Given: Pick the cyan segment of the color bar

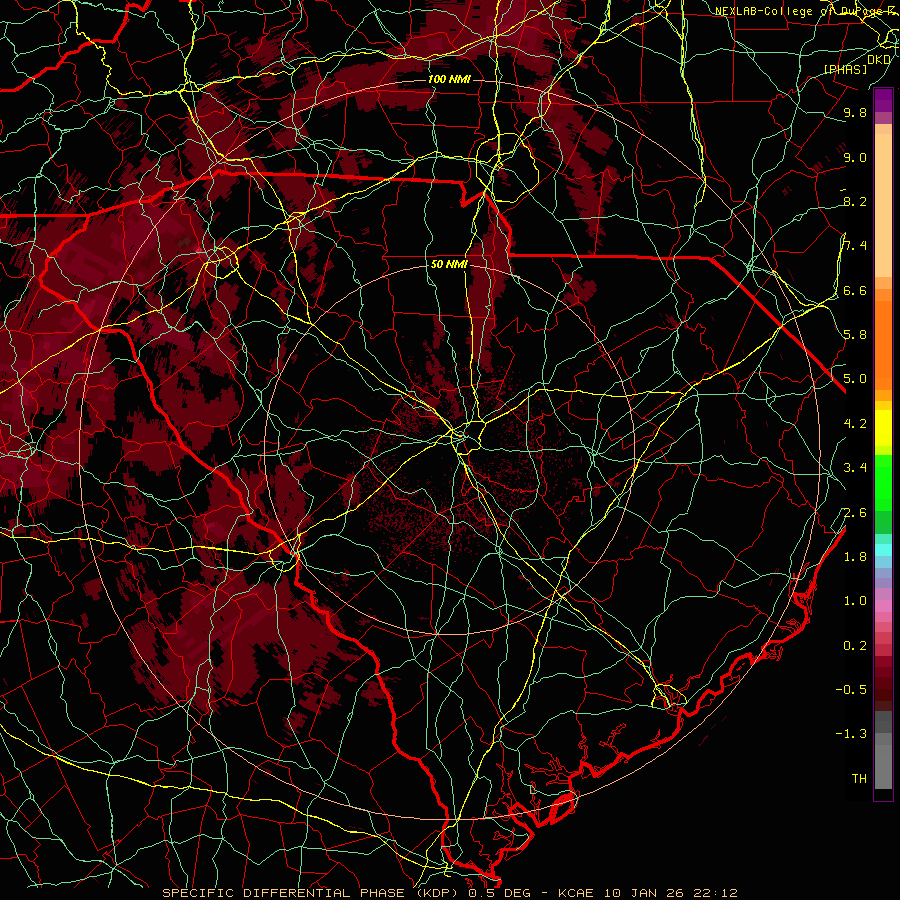Looking at the screenshot, I should [883, 549].
